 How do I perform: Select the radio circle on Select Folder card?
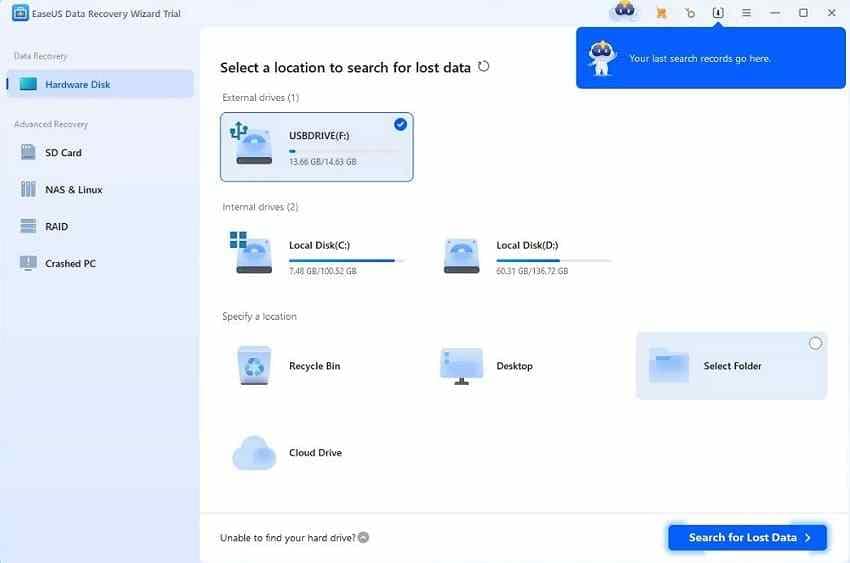pyautogui.click(x=815, y=343)
